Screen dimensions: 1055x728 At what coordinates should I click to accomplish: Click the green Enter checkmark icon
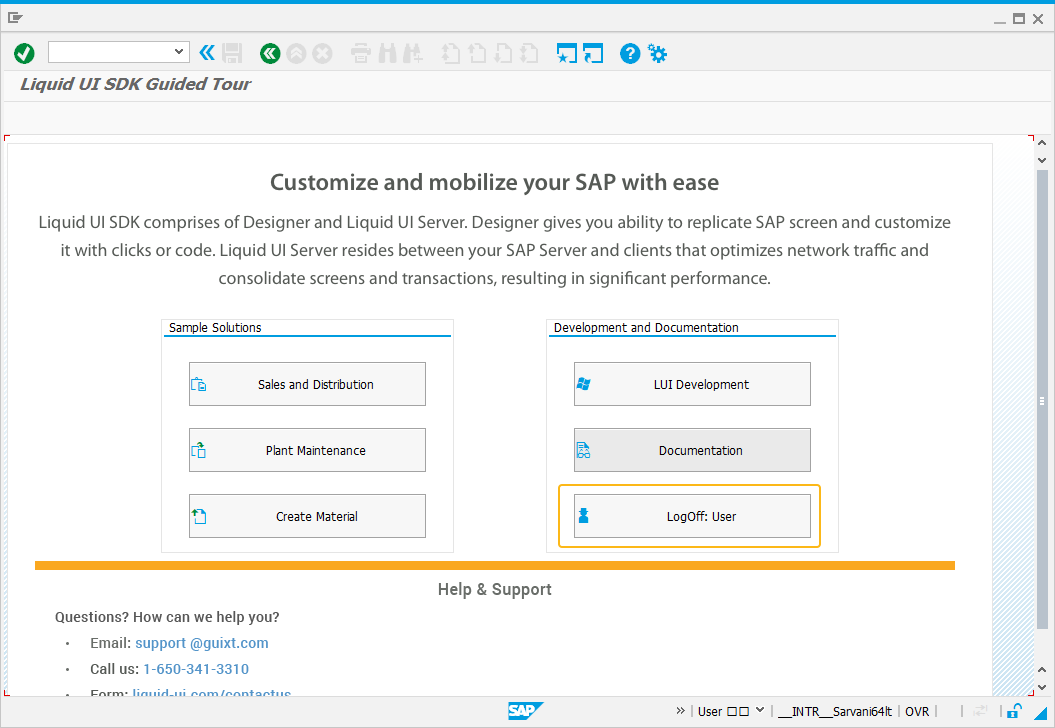click(x=24, y=53)
